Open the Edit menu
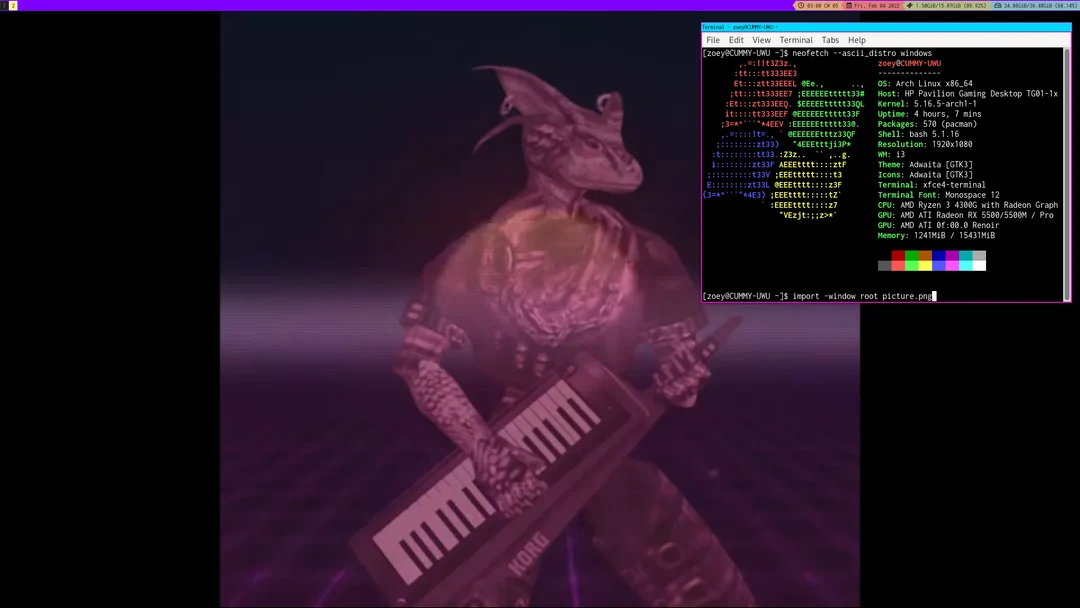The width and height of the screenshot is (1080, 608). point(736,40)
